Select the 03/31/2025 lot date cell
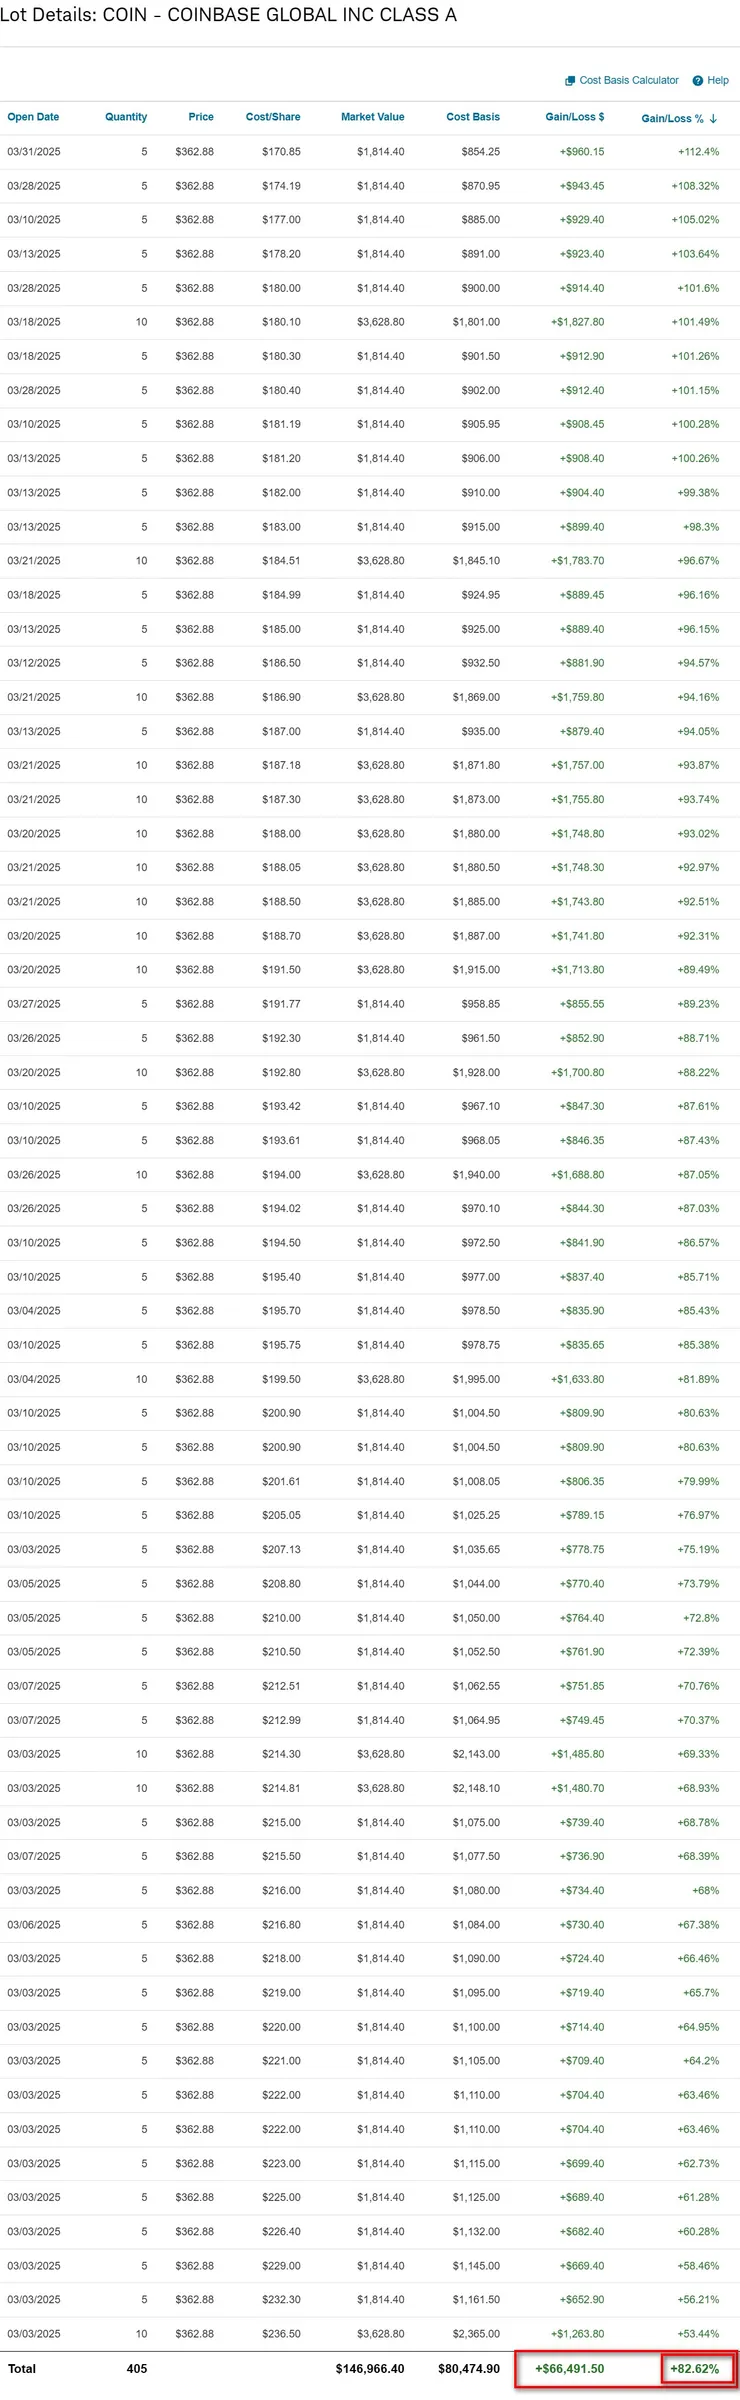This screenshot has height=2400, width=740. (x=34, y=152)
